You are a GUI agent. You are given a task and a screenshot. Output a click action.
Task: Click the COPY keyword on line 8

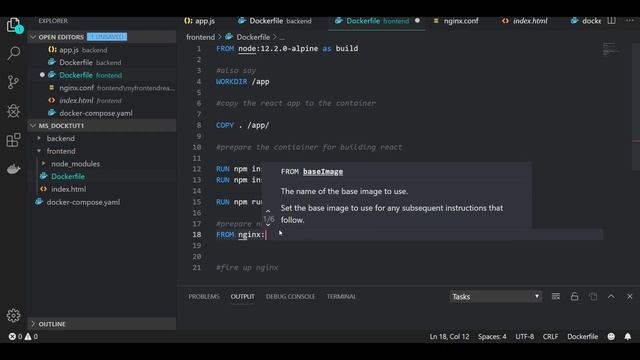point(224,125)
